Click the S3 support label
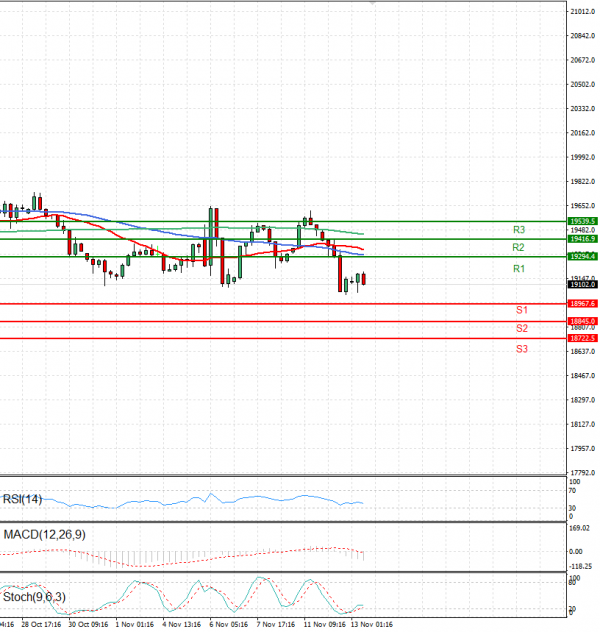 [522, 349]
